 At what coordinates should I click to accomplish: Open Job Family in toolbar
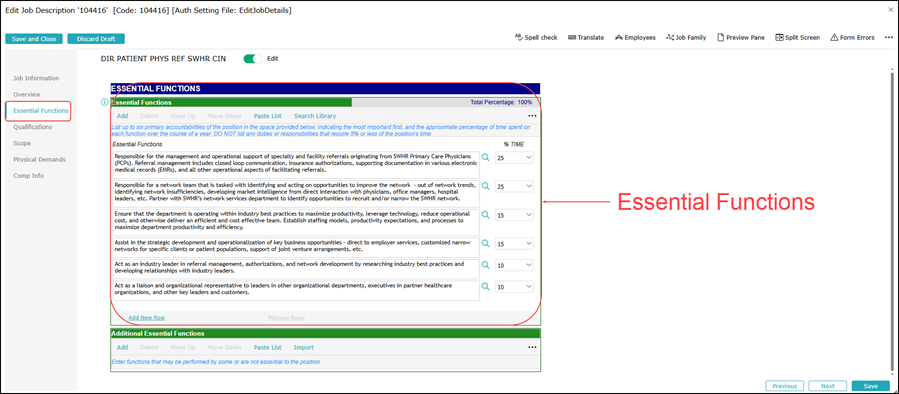(686, 38)
